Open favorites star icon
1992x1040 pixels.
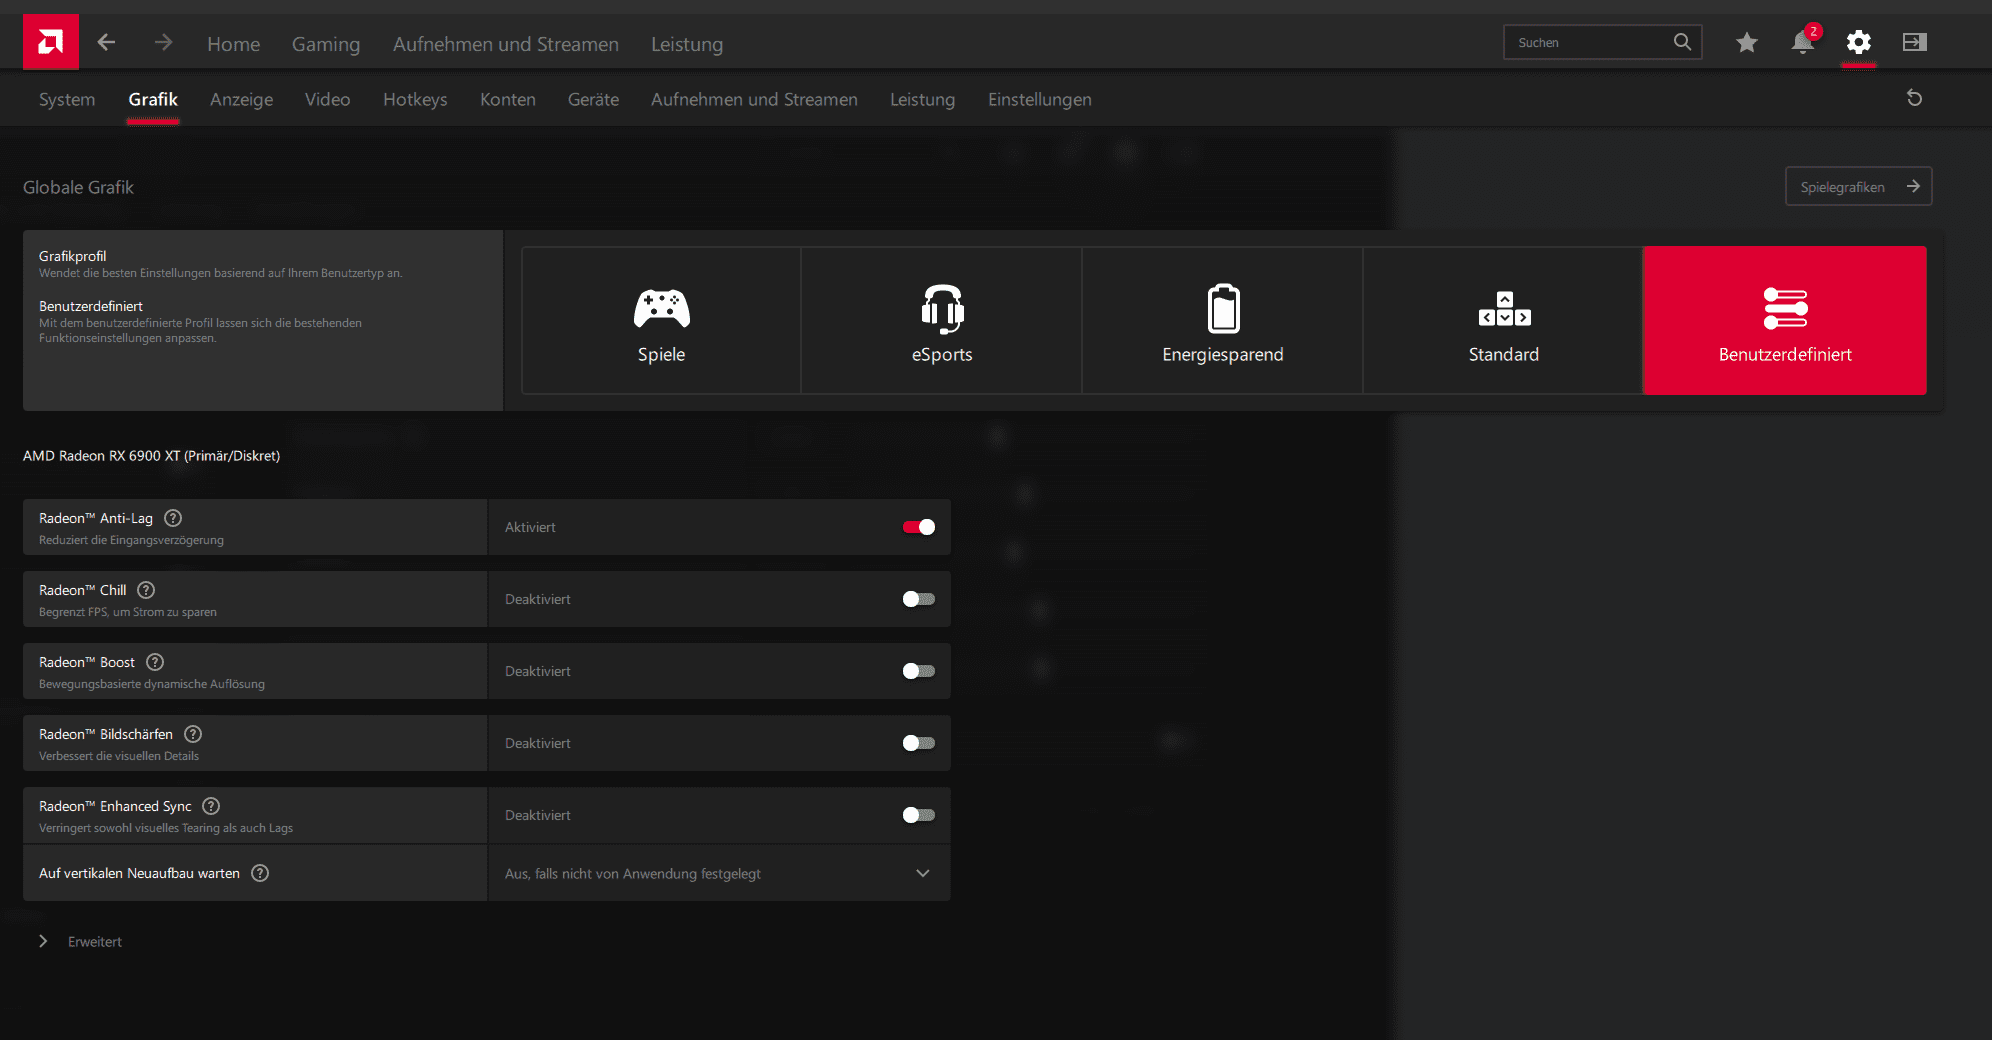coord(1747,42)
